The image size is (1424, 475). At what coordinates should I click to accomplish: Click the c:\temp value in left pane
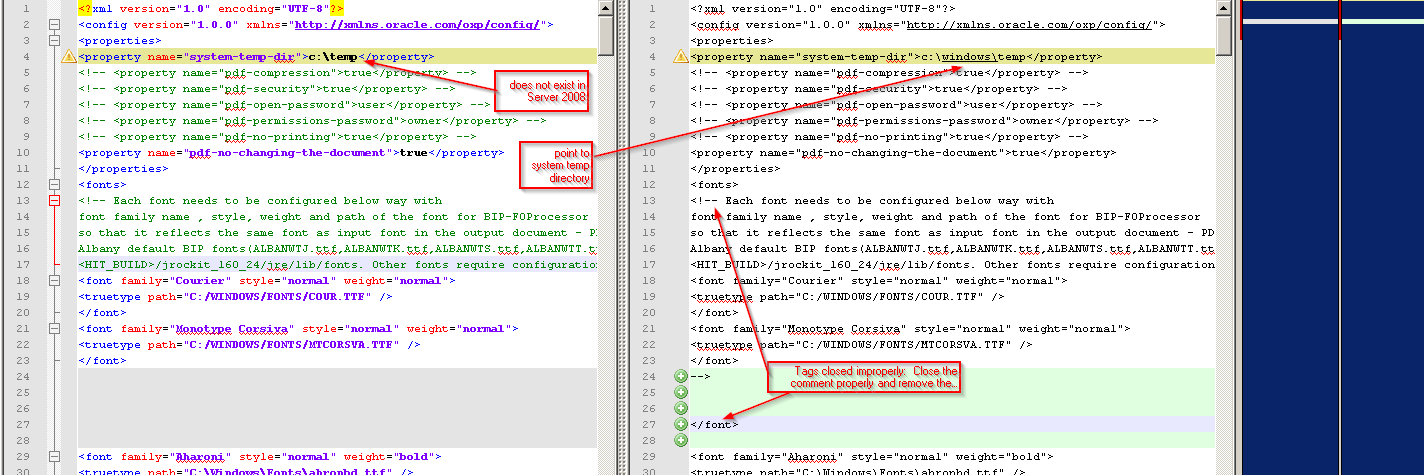pos(333,57)
